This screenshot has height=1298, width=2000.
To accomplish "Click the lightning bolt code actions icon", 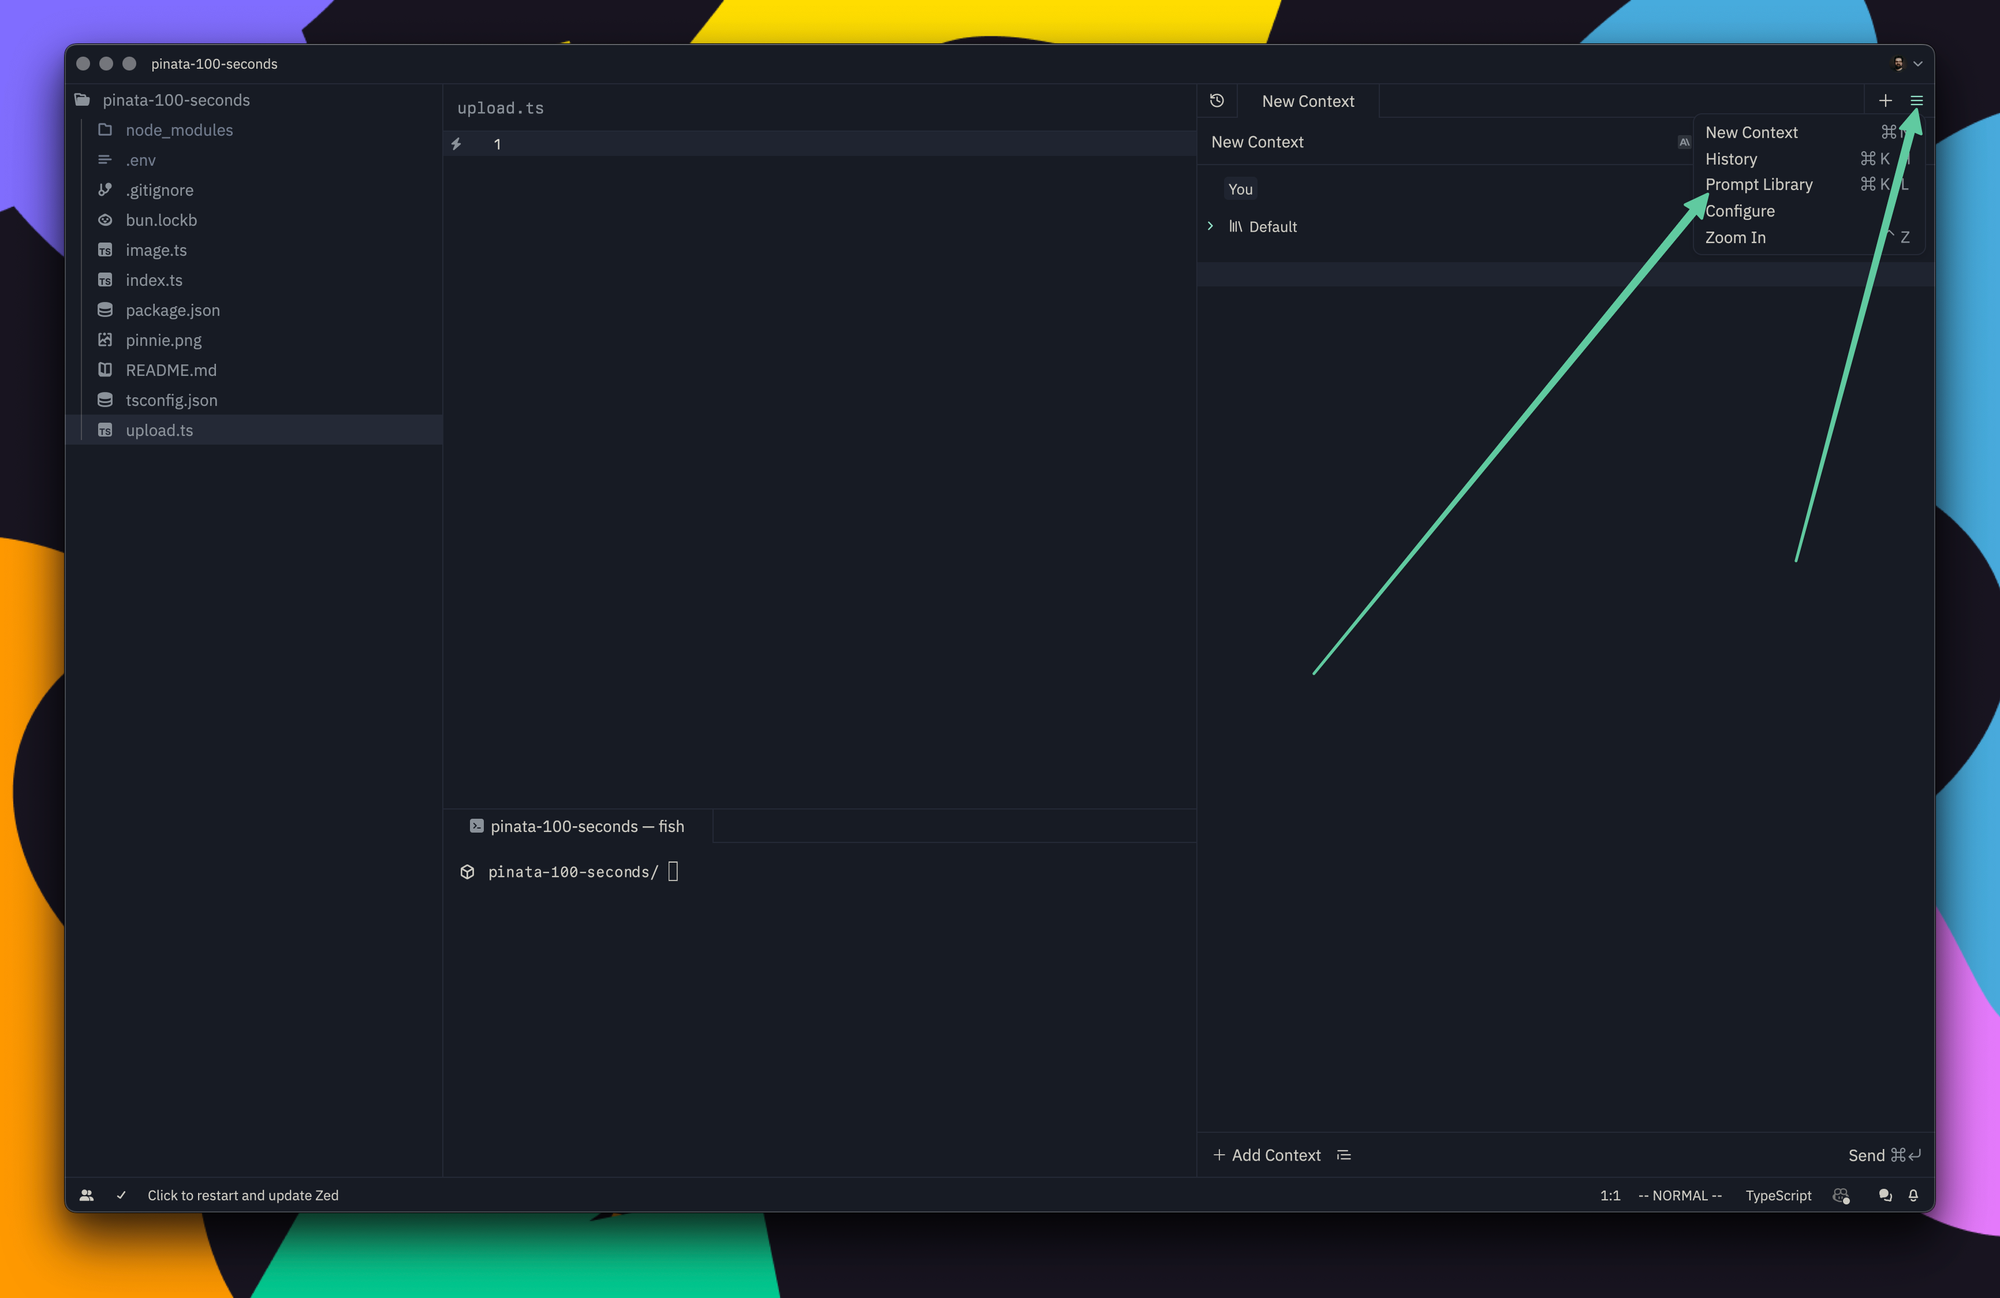I will pos(456,144).
